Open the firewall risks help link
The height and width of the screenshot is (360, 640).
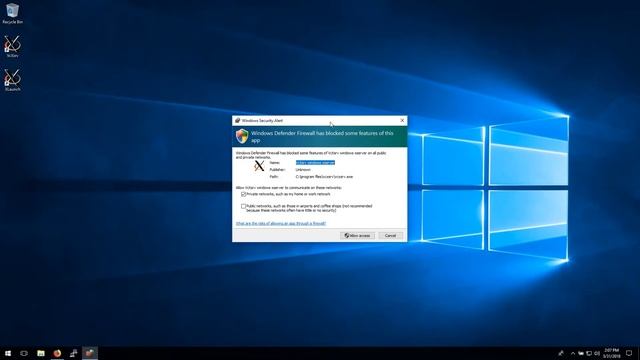pyautogui.click(x=281, y=223)
